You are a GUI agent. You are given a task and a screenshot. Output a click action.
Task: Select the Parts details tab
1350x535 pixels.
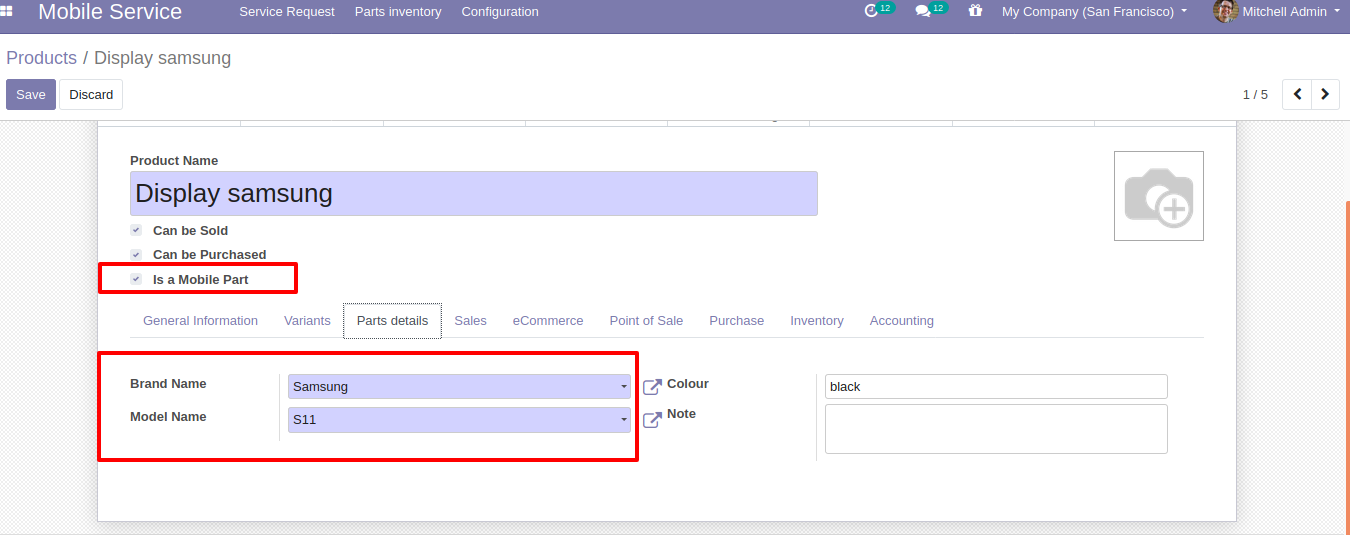pyautogui.click(x=392, y=321)
